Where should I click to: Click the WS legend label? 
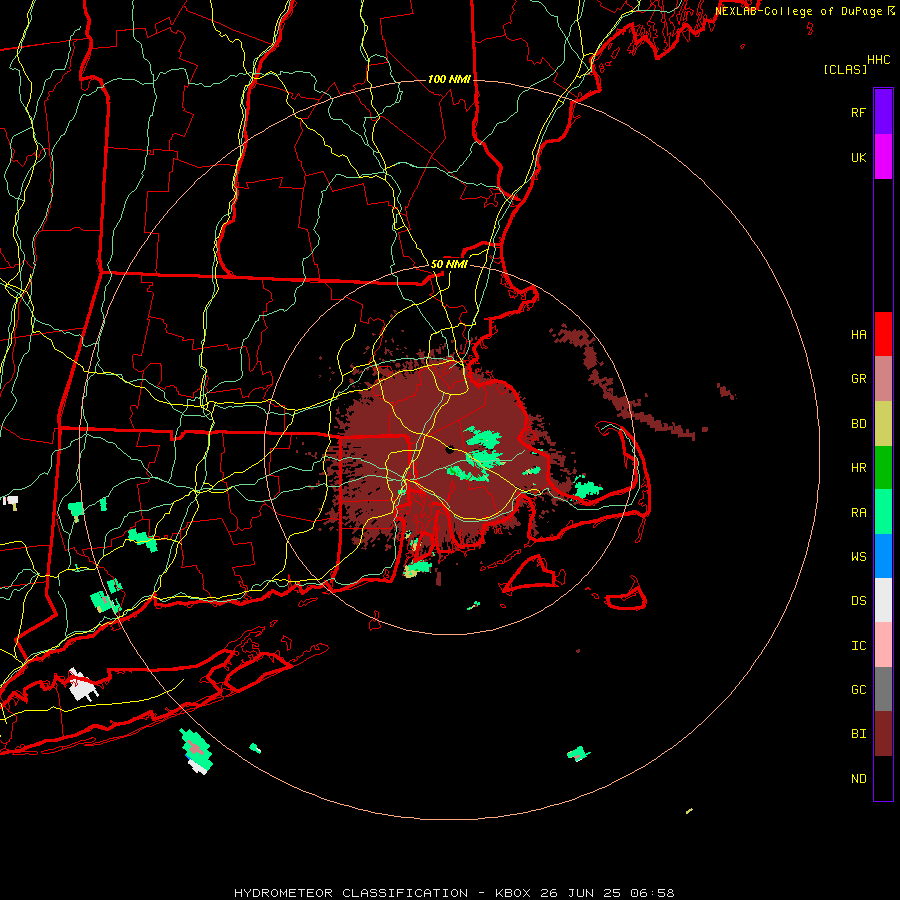click(858, 557)
